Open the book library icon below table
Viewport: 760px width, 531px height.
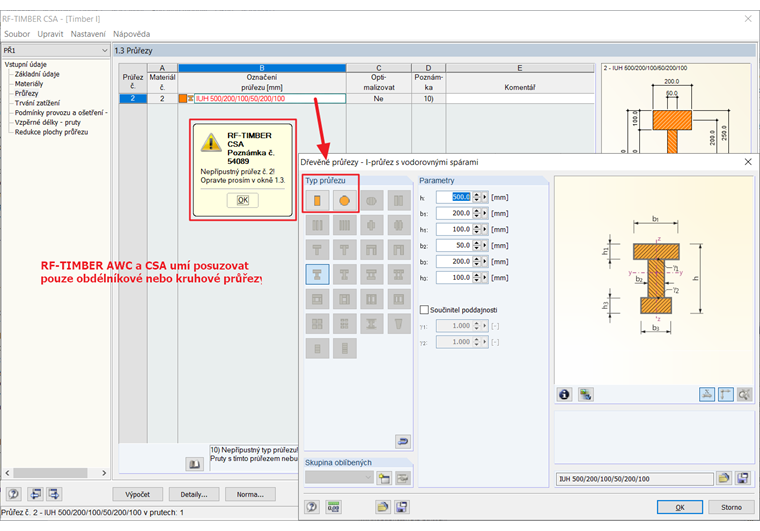(x=194, y=464)
